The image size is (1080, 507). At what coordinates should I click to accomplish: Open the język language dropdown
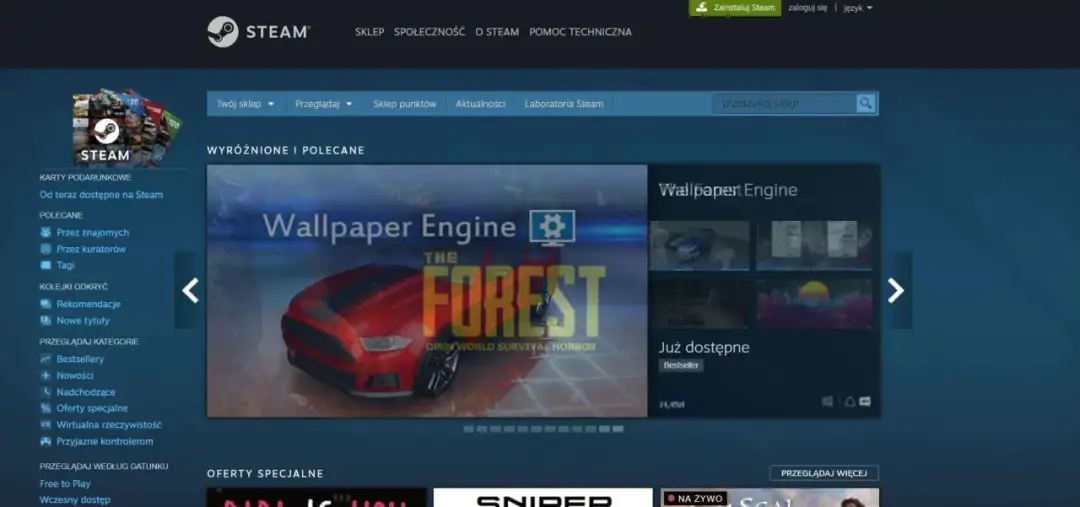(x=857, y=8)
